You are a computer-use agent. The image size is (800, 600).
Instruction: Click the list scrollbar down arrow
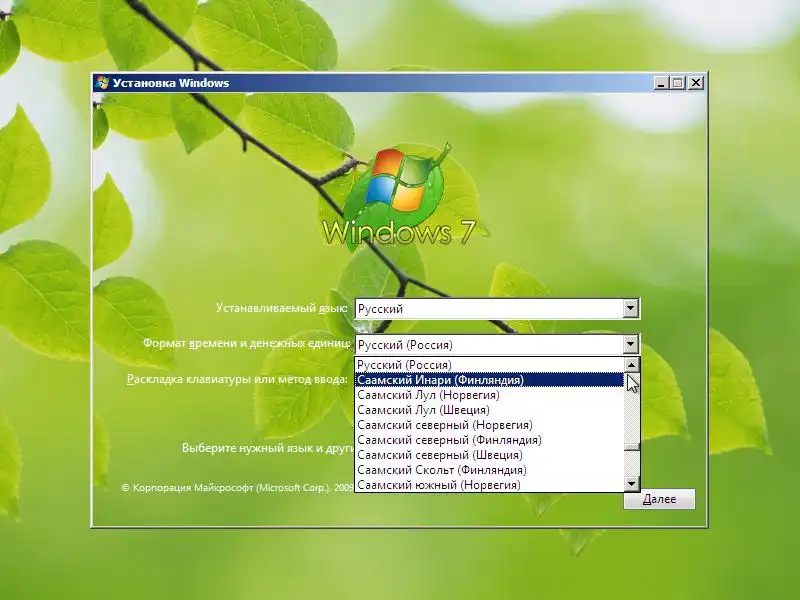(x=632, y=484)
